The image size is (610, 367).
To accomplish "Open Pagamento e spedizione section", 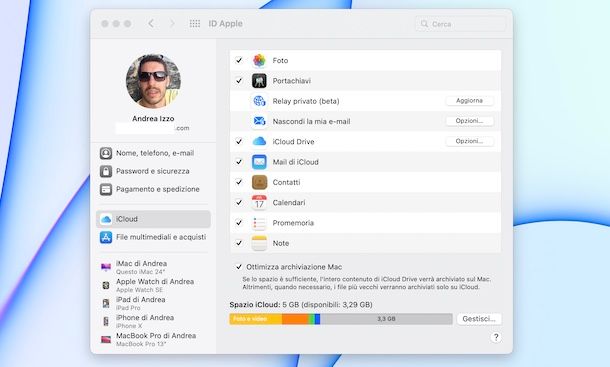I will pos(153,189).
